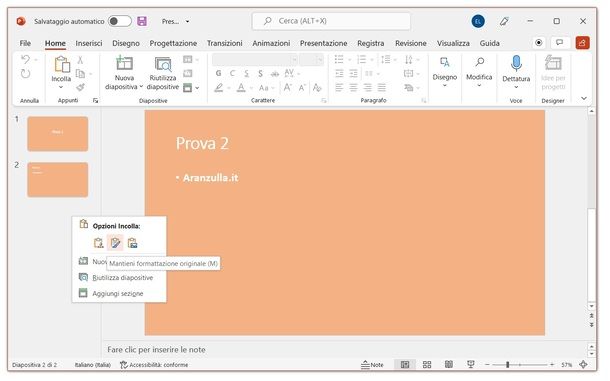The height and width of the screenshot is (381, 610).
Task: Toggle Italic C formatting
Action: 232,73
